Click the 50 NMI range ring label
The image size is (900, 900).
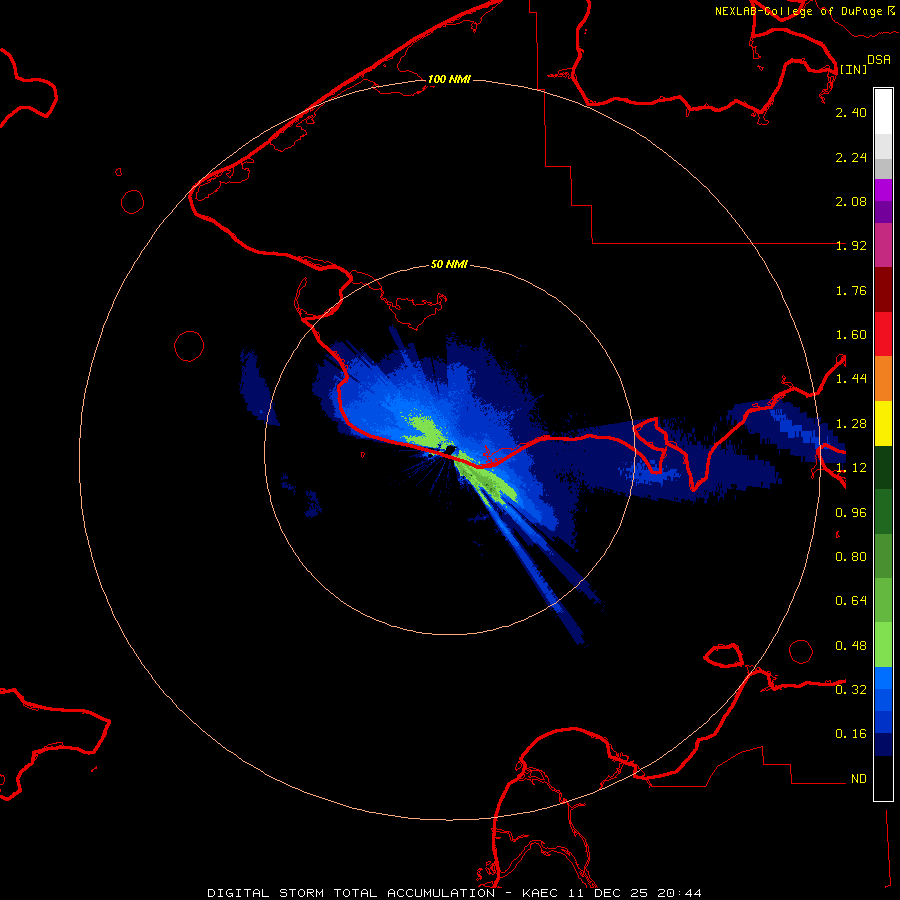tap(449, 264)
